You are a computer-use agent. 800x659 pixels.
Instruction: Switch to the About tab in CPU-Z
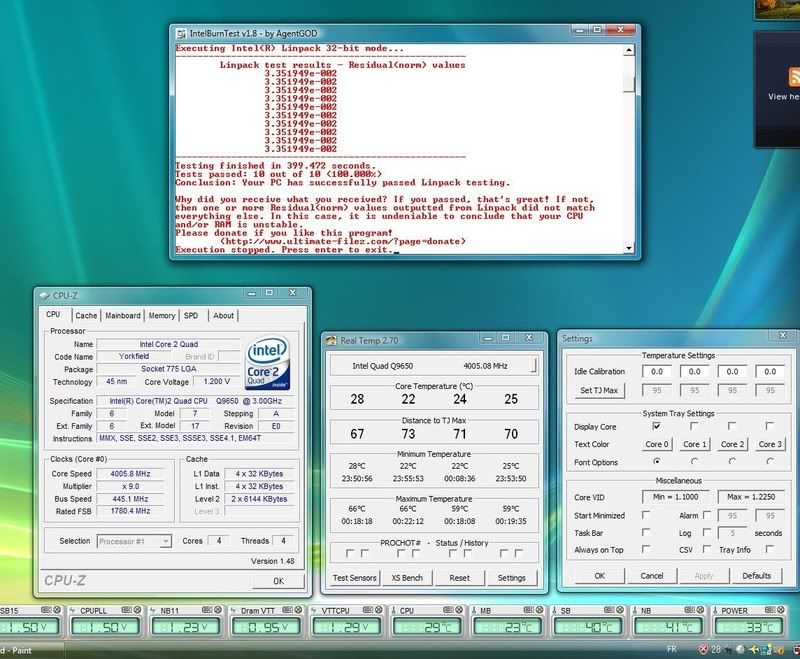(x=223, y=316)
